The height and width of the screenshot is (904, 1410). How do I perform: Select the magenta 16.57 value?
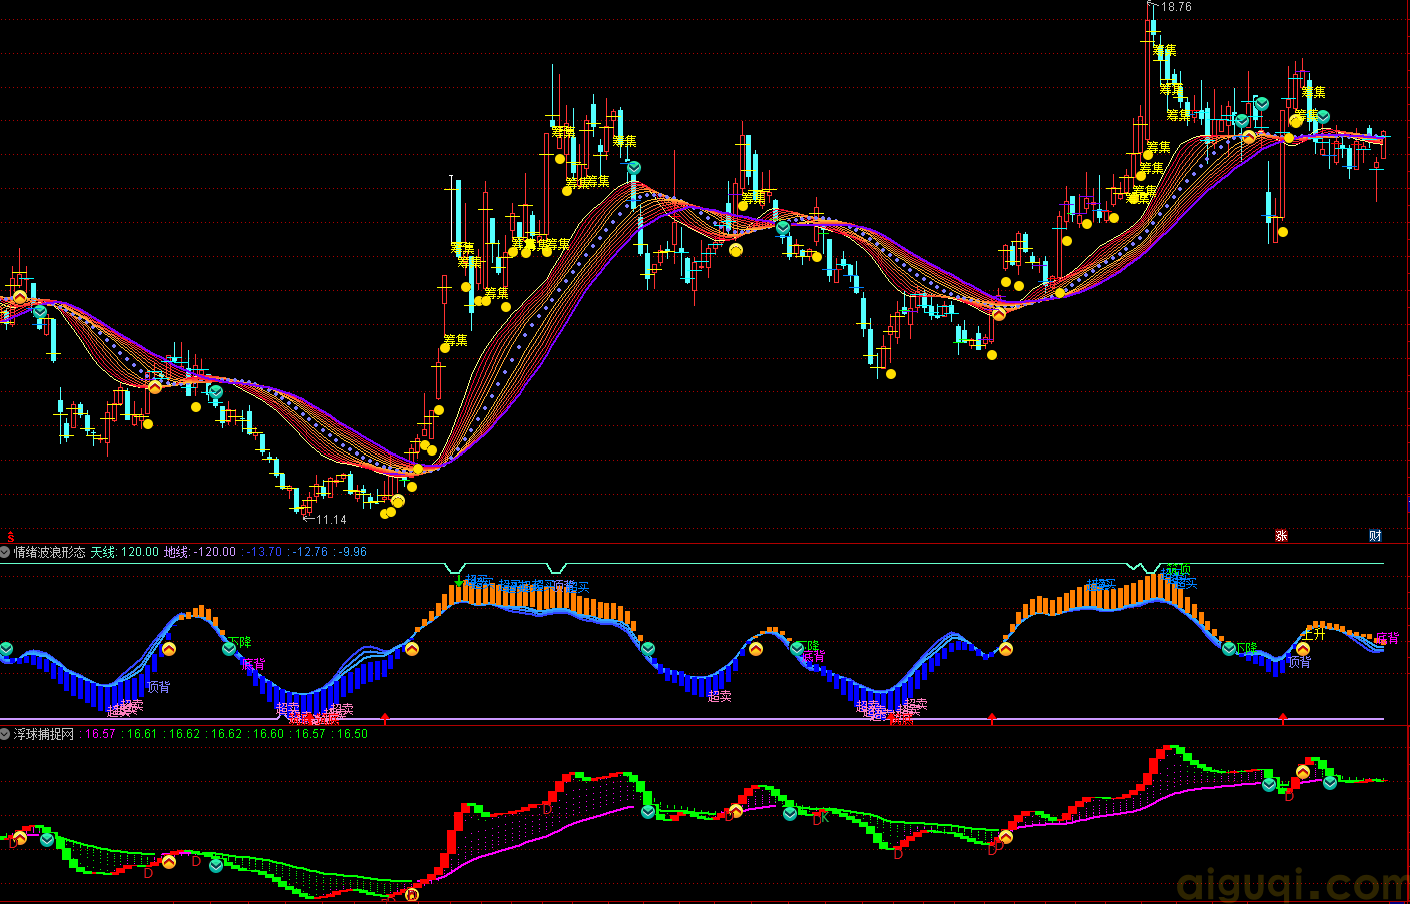click(101, 734)
